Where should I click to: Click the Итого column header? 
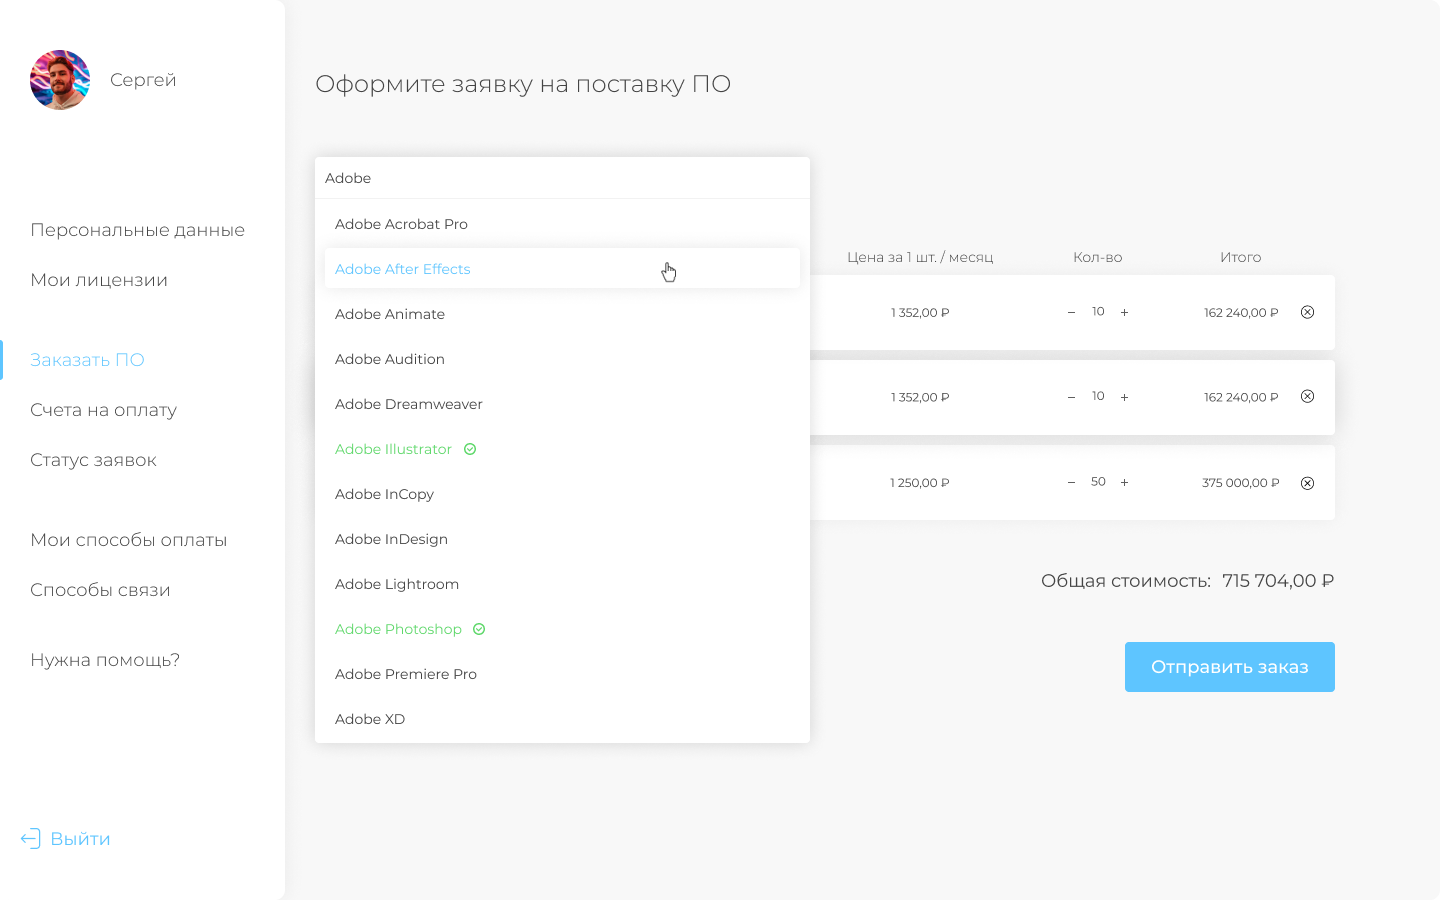pyautogui.click(x=1240, y=257)
